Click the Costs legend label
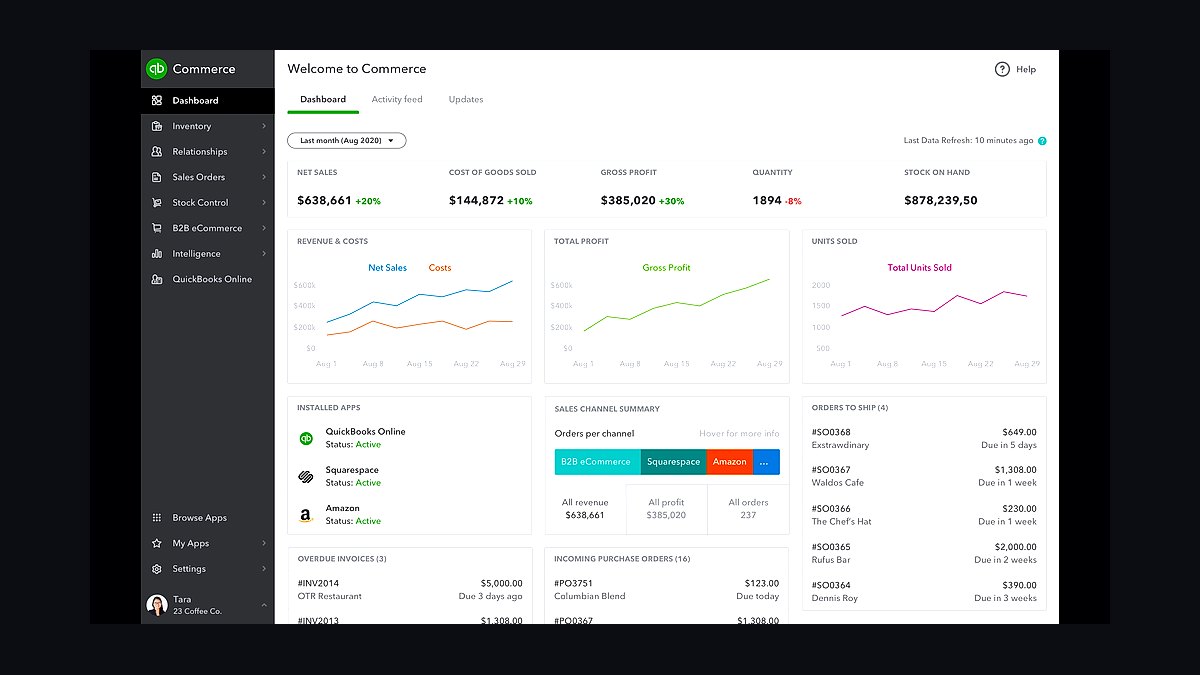The height and width of the screenshot is (675, 1200). tap(440, 268)
